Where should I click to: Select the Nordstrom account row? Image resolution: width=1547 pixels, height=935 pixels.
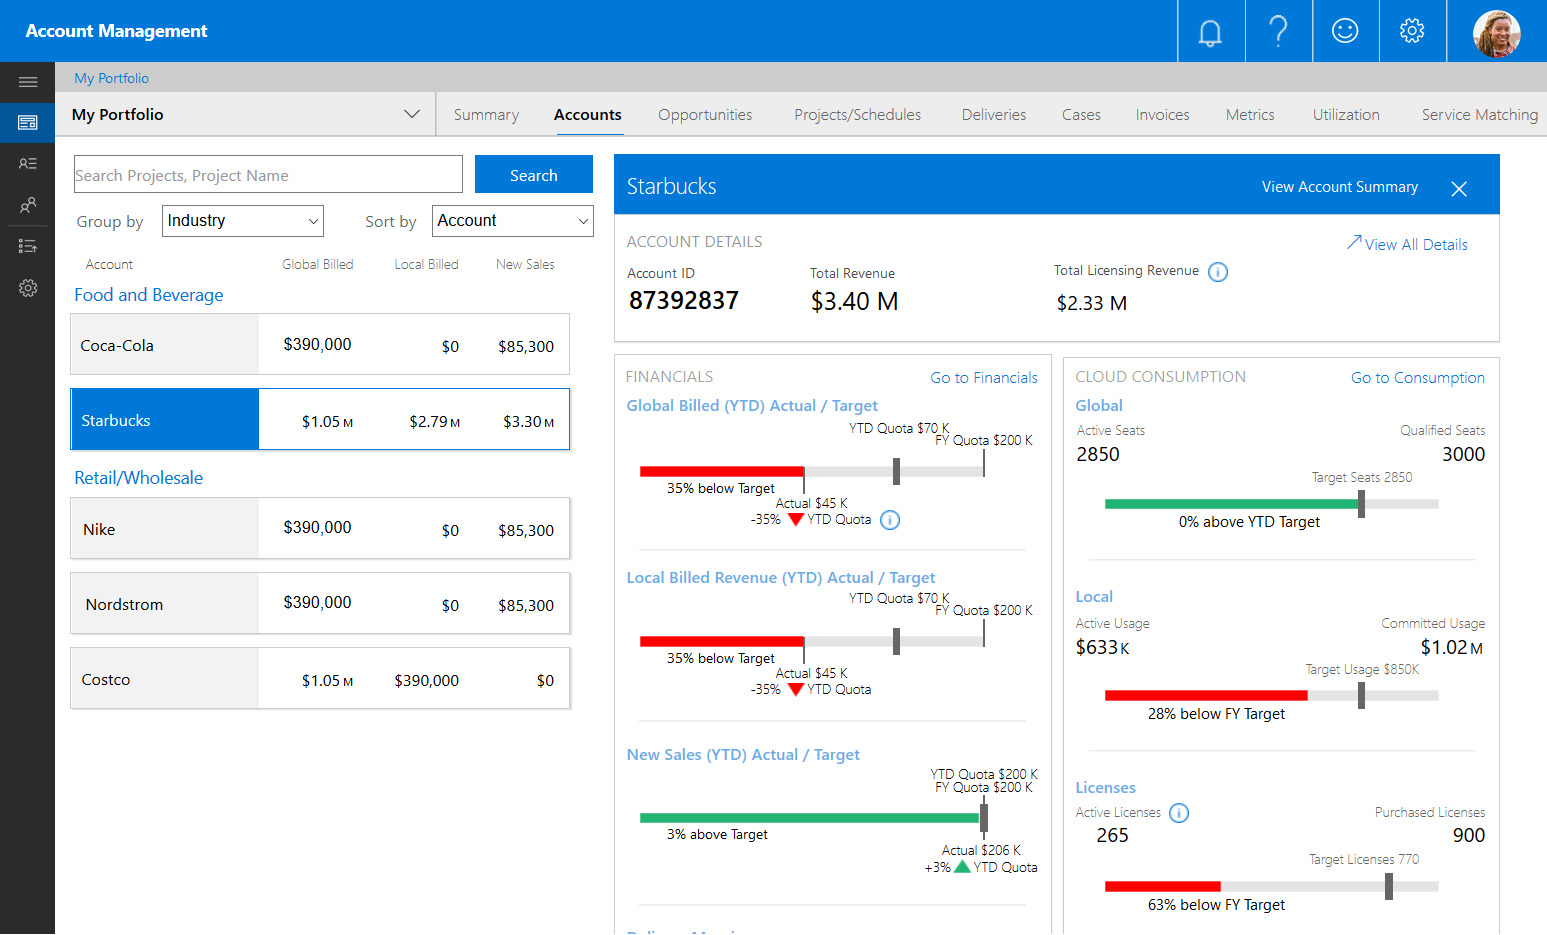(320, 603)
